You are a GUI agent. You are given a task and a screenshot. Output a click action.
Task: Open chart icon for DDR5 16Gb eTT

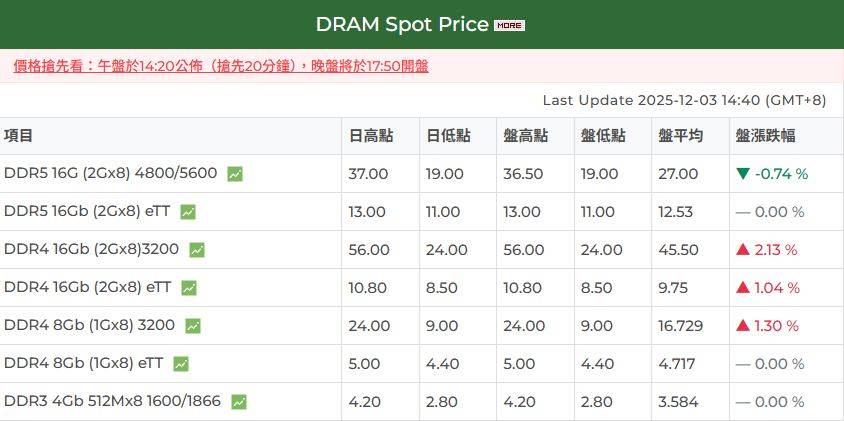(187, 212)
